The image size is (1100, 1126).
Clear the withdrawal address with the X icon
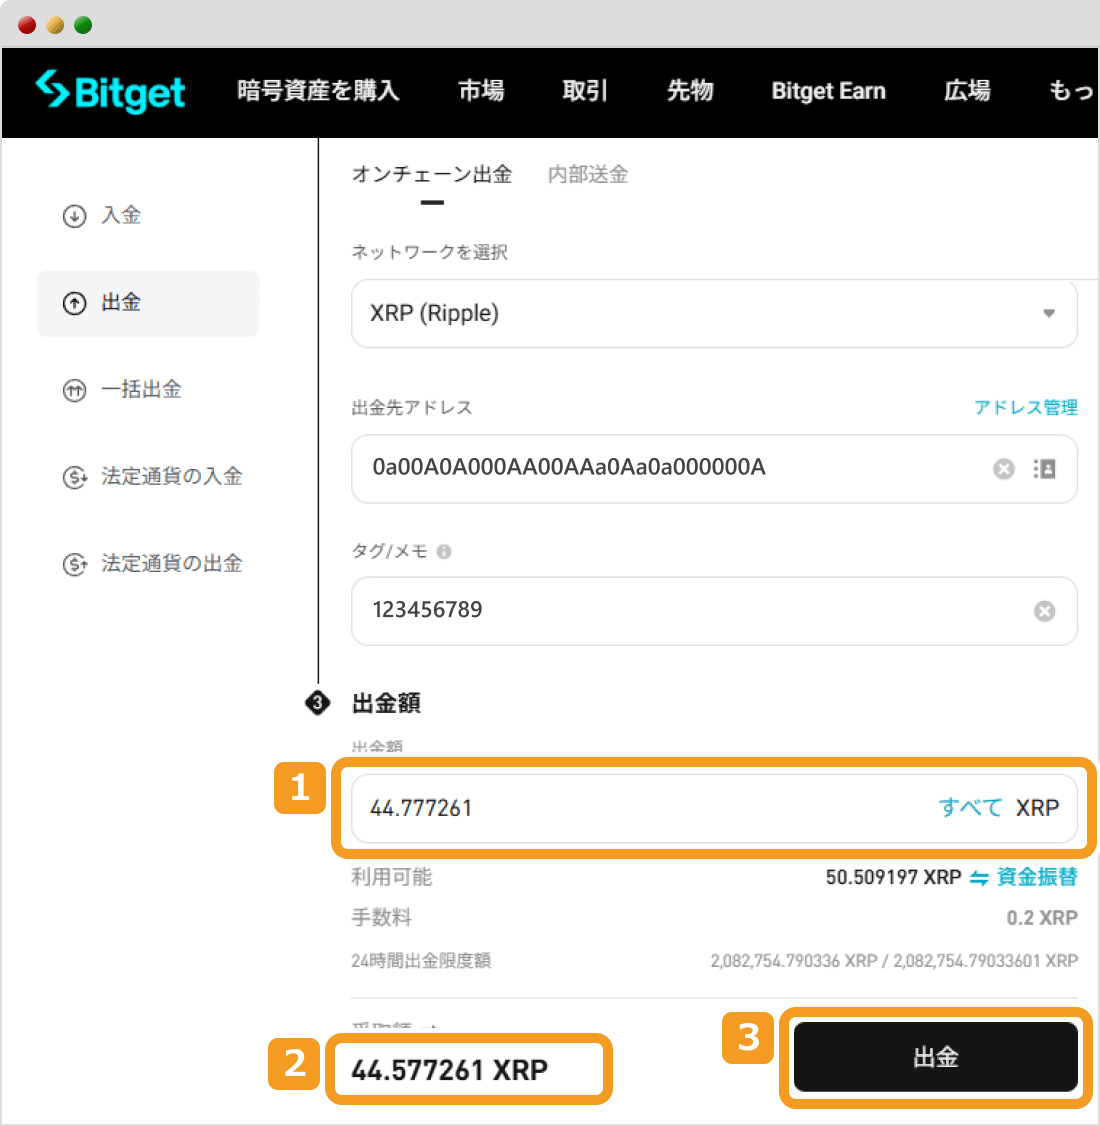pos(1004,469)
